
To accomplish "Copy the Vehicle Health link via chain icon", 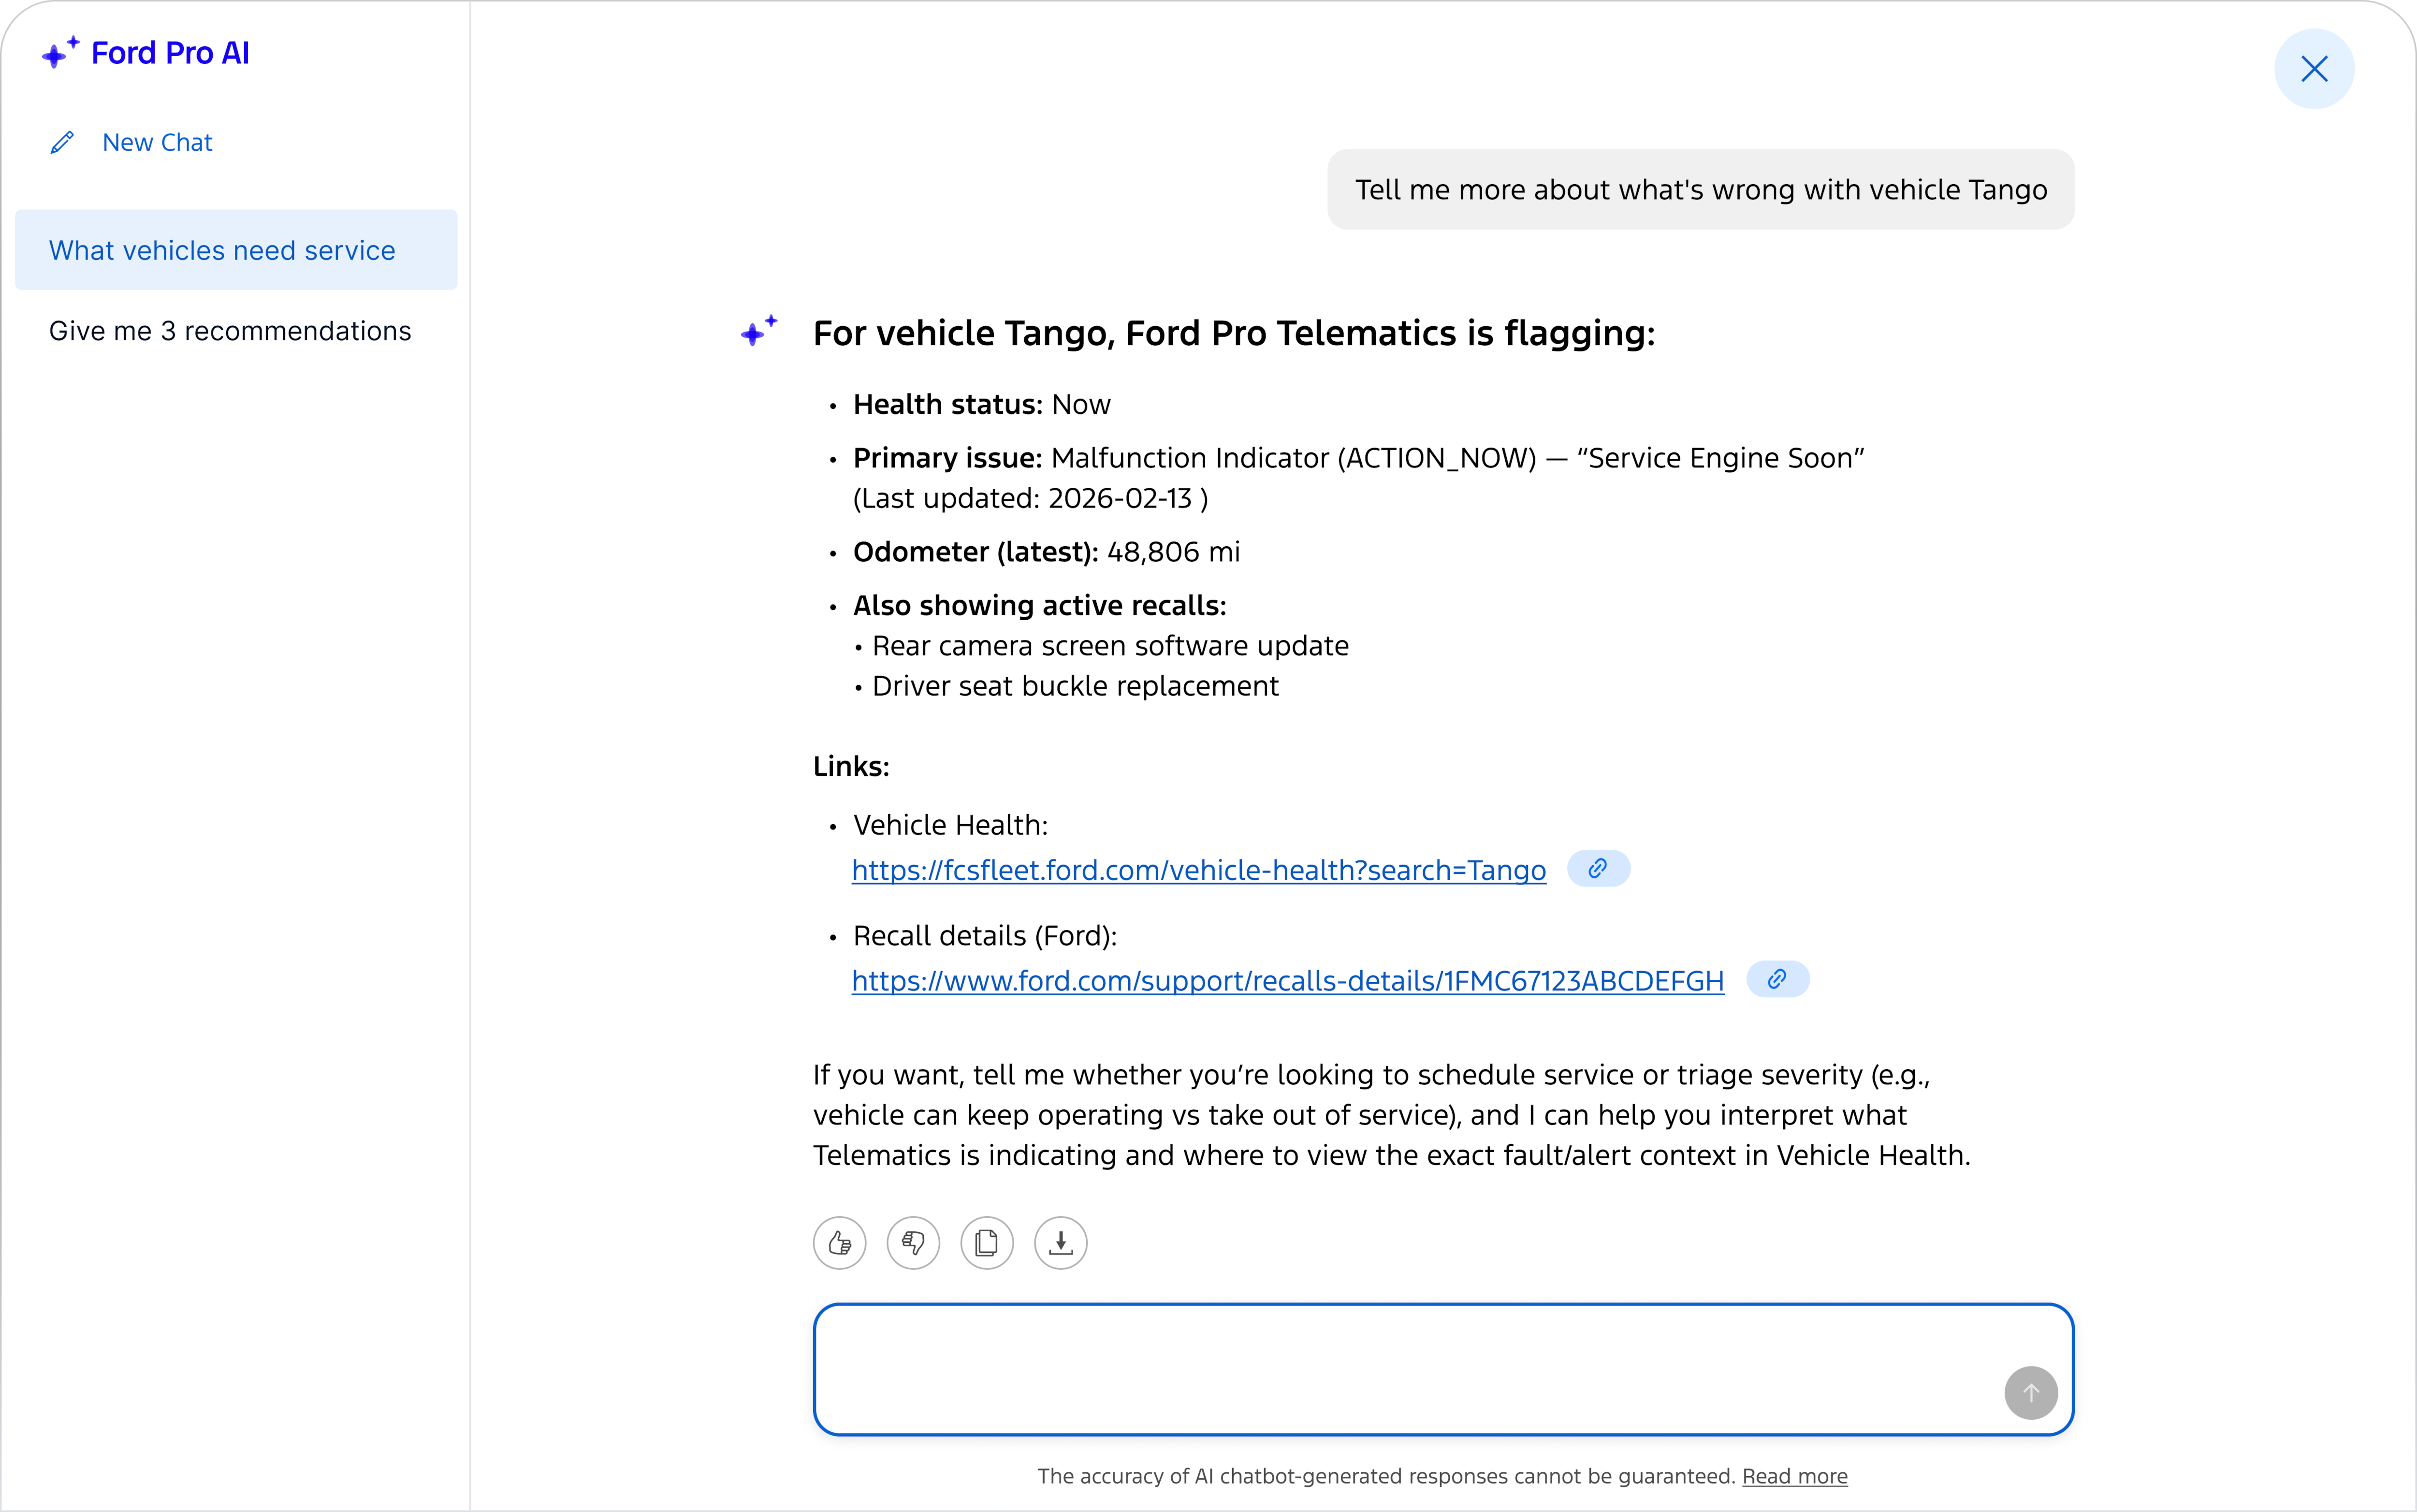I will click(x=1598, y=868).
